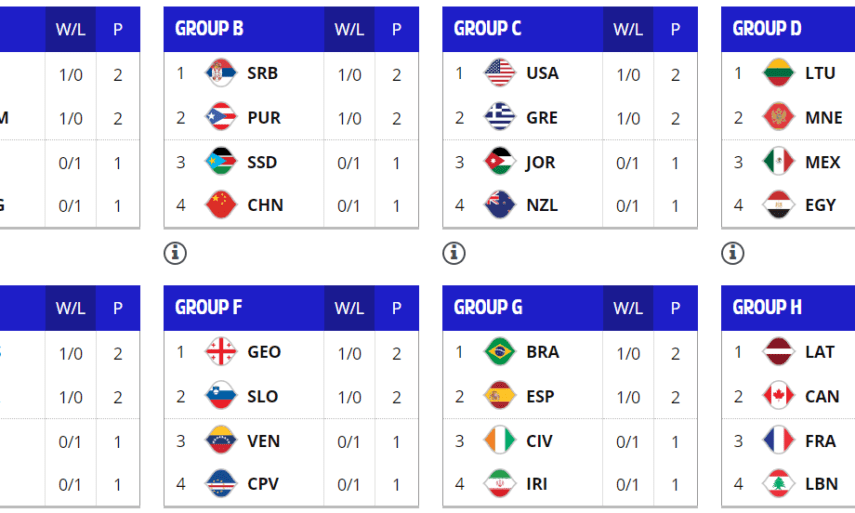855x513 pixels.
Task: Click the Greece flag icon
Action: [499, 117]
